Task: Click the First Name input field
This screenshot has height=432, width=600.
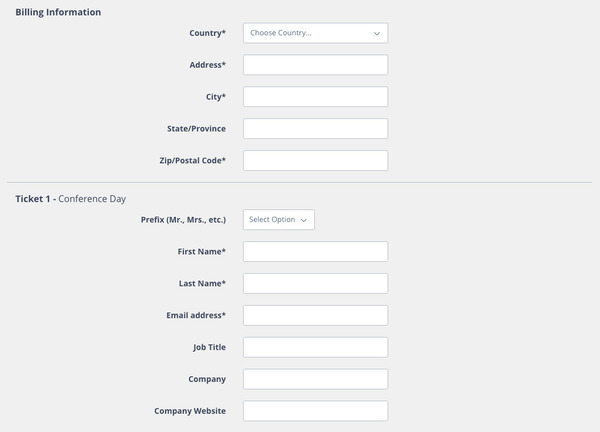Action: click(x=315, y=251)
